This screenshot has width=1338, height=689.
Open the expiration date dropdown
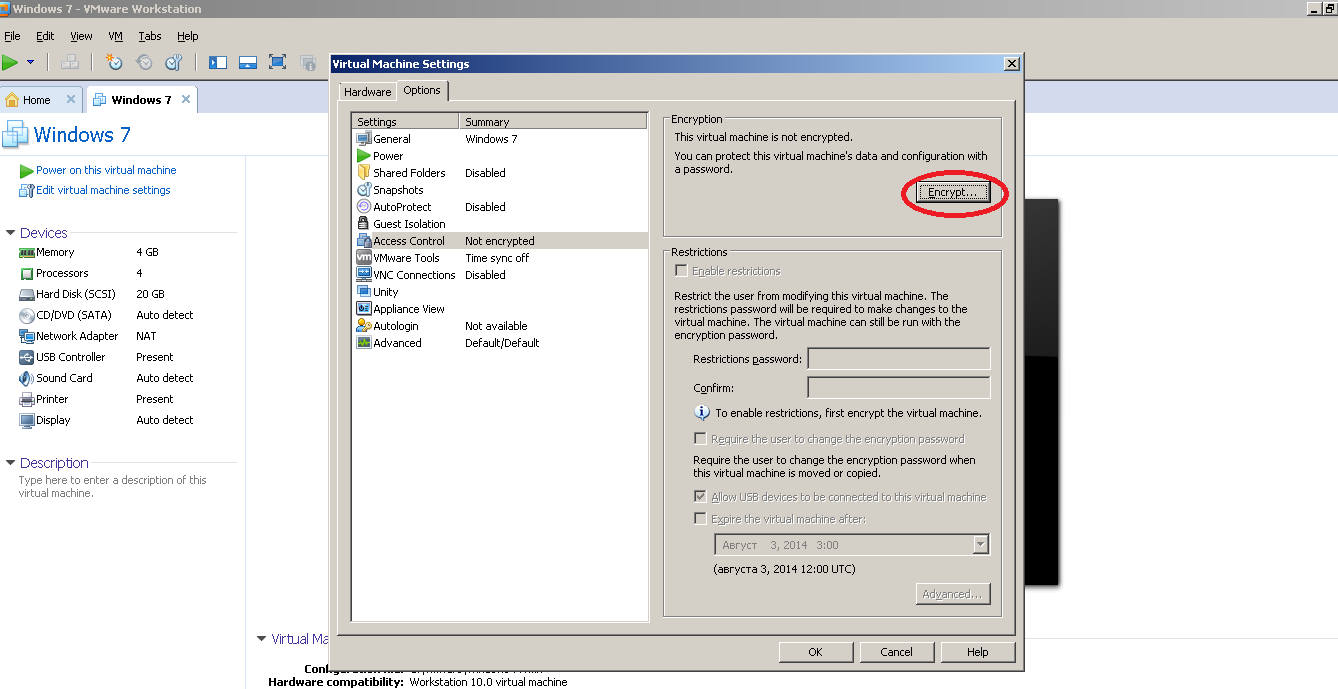coord(980,545)
